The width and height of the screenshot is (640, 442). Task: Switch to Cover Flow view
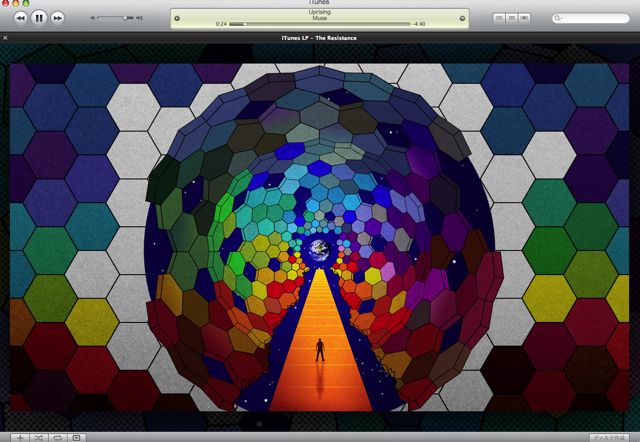pos(524,18)
